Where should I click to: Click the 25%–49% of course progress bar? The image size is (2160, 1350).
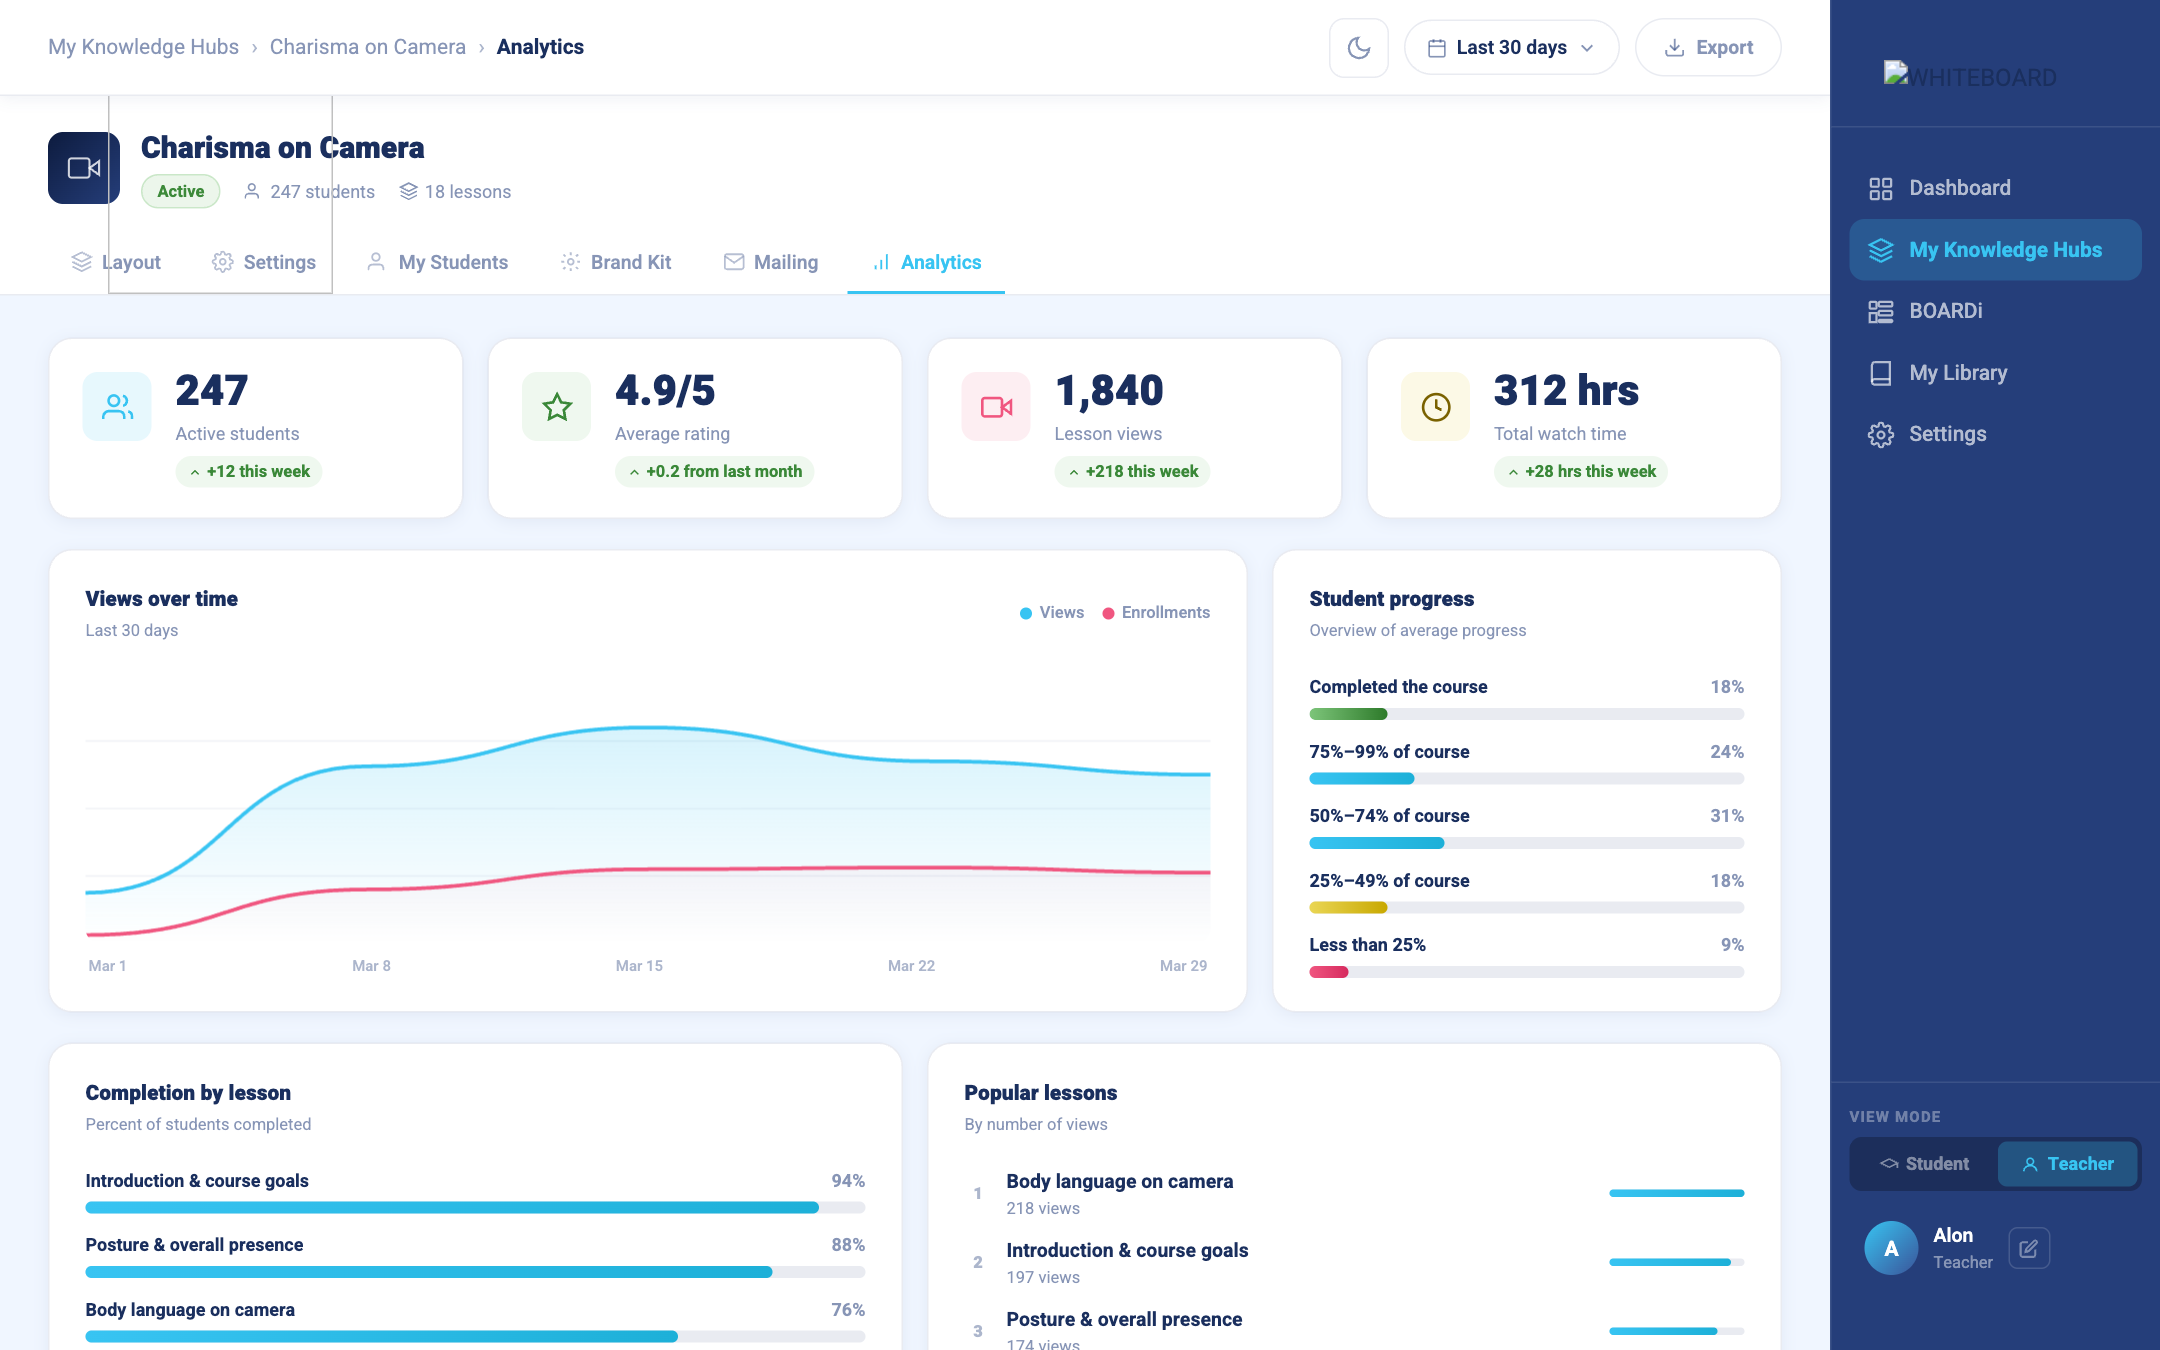pyautogui.click(x=1527, y=908)
